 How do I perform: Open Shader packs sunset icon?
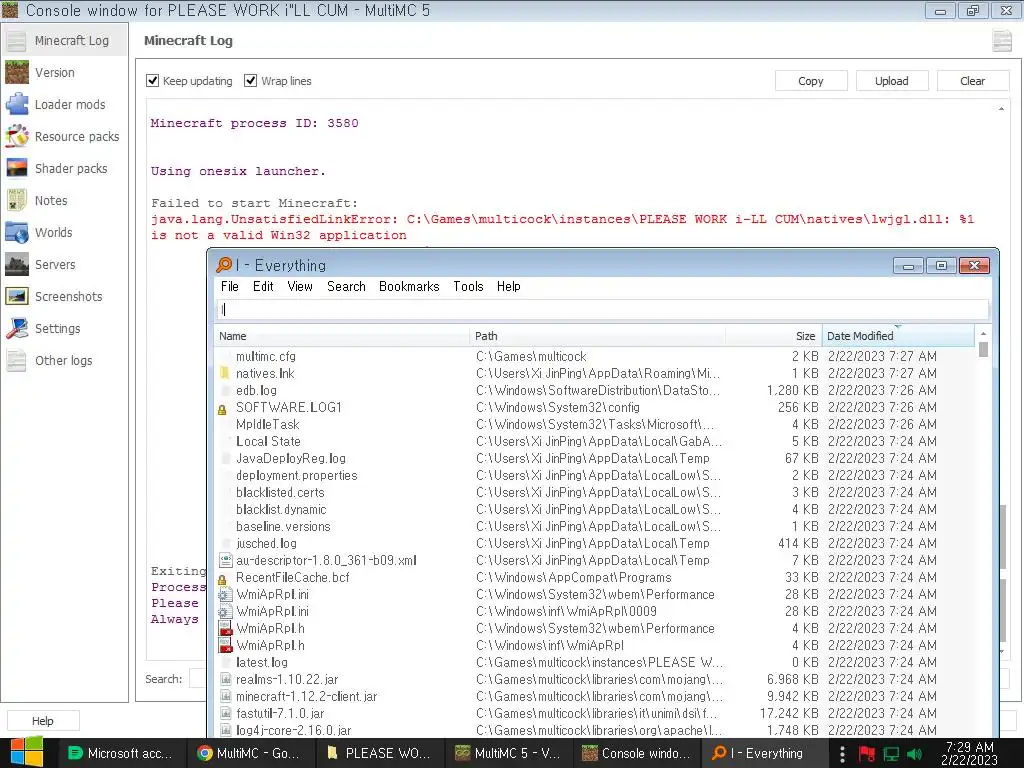tap(16, 168)
